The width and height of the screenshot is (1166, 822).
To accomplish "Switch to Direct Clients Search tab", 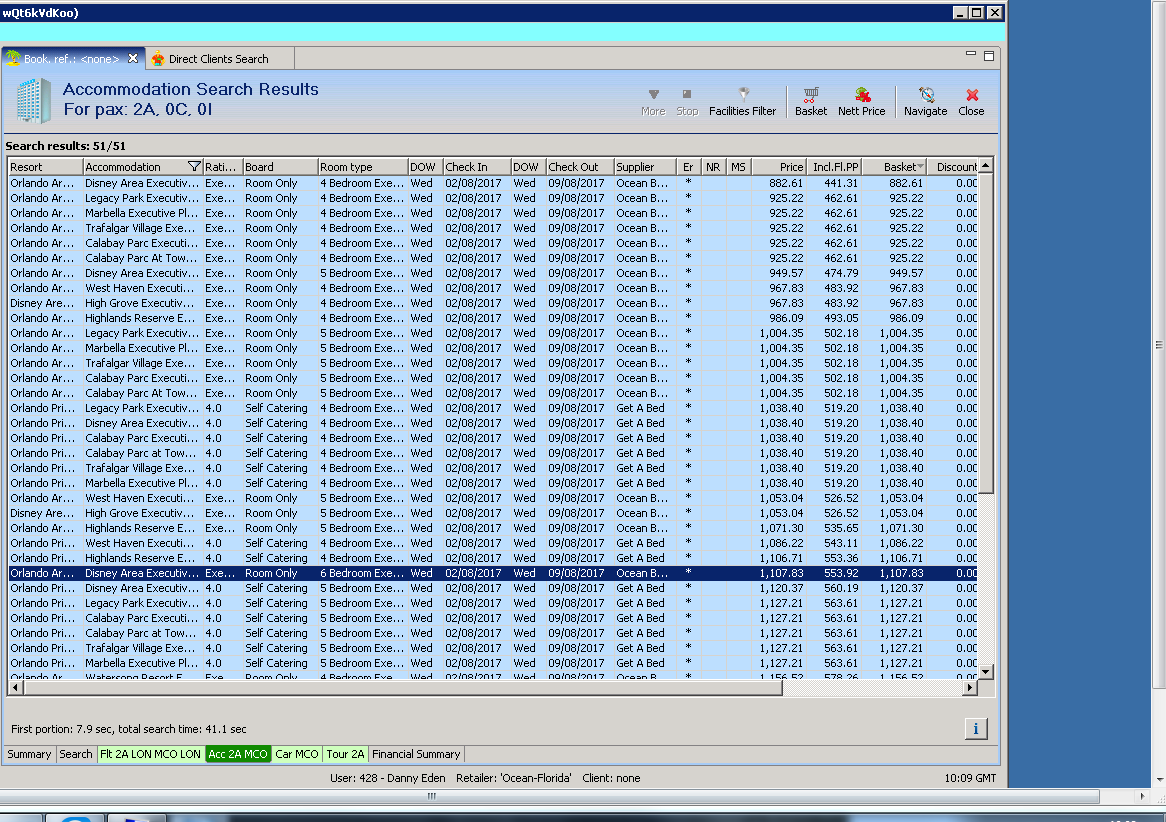I will (217, 59).
